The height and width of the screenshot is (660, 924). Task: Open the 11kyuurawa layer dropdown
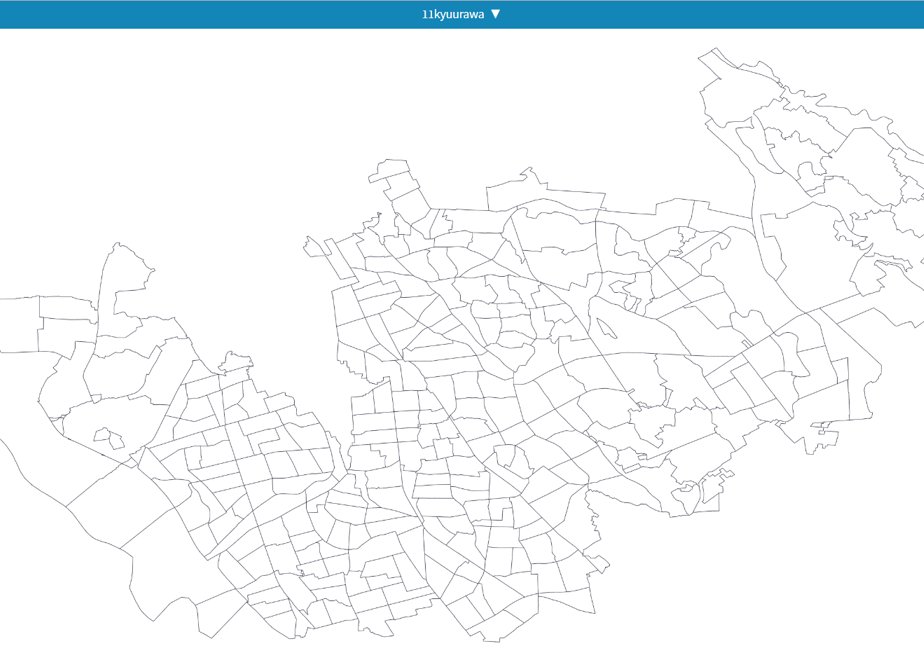(461, 14)
